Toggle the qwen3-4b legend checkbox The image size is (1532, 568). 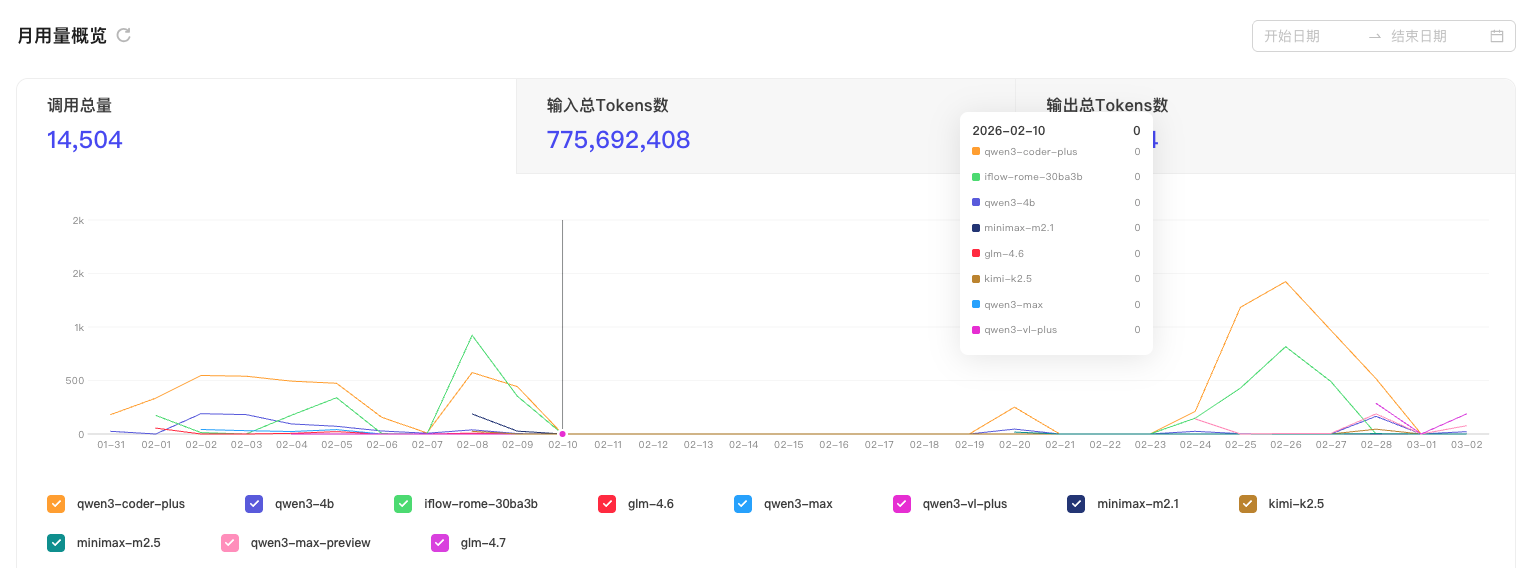coord(255,504)
